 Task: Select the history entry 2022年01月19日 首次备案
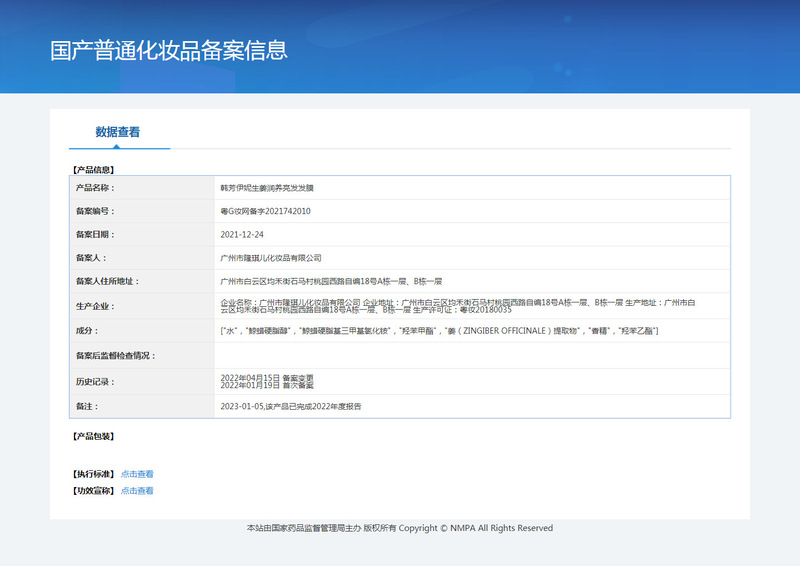[x=267, y=385]
